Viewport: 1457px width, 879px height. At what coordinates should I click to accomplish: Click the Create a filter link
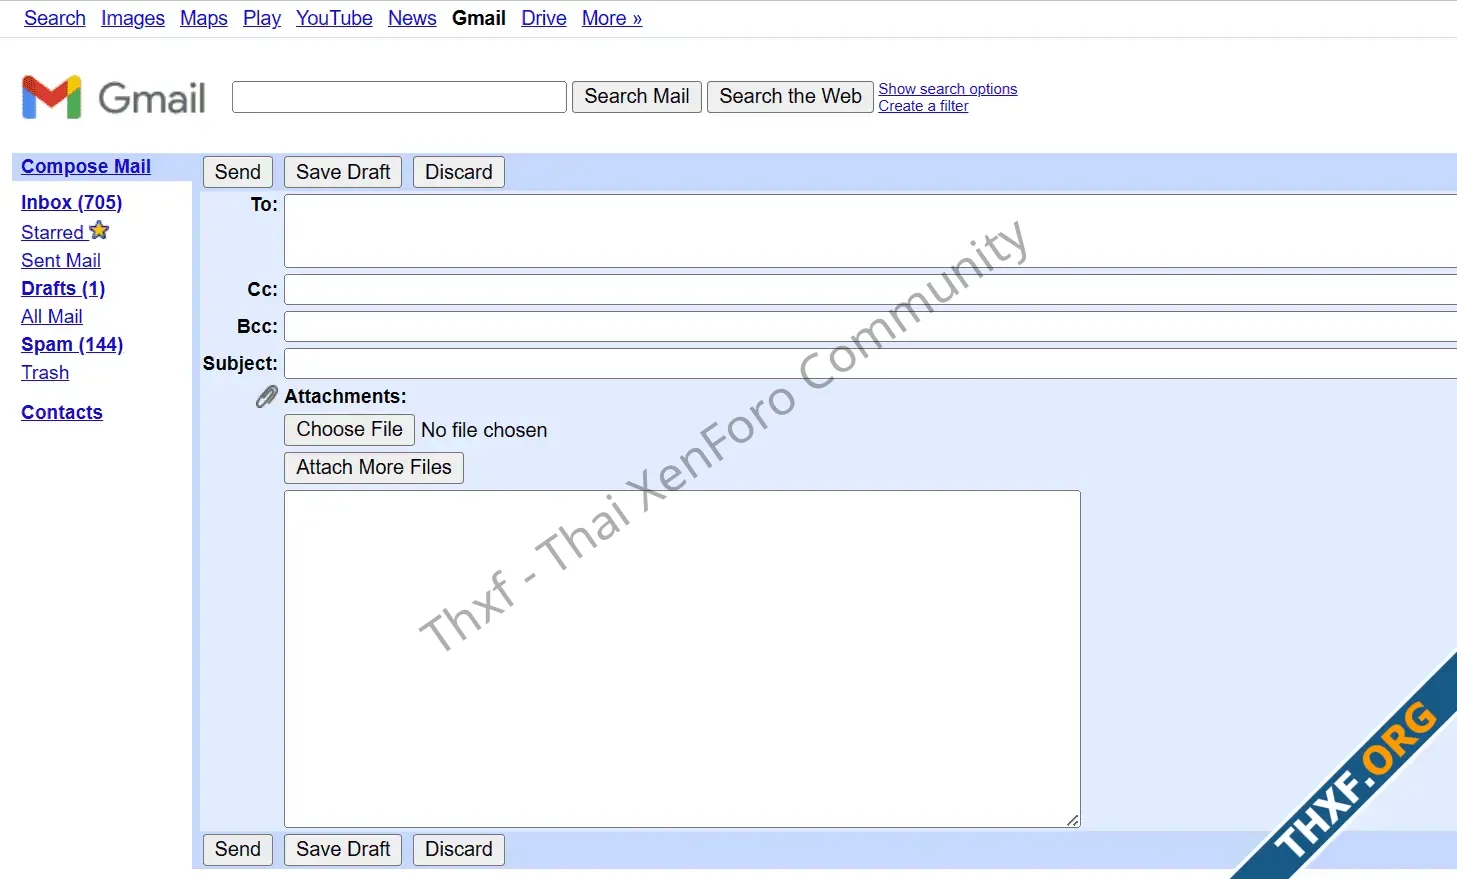pyautogui.click(x=923, y=106)
